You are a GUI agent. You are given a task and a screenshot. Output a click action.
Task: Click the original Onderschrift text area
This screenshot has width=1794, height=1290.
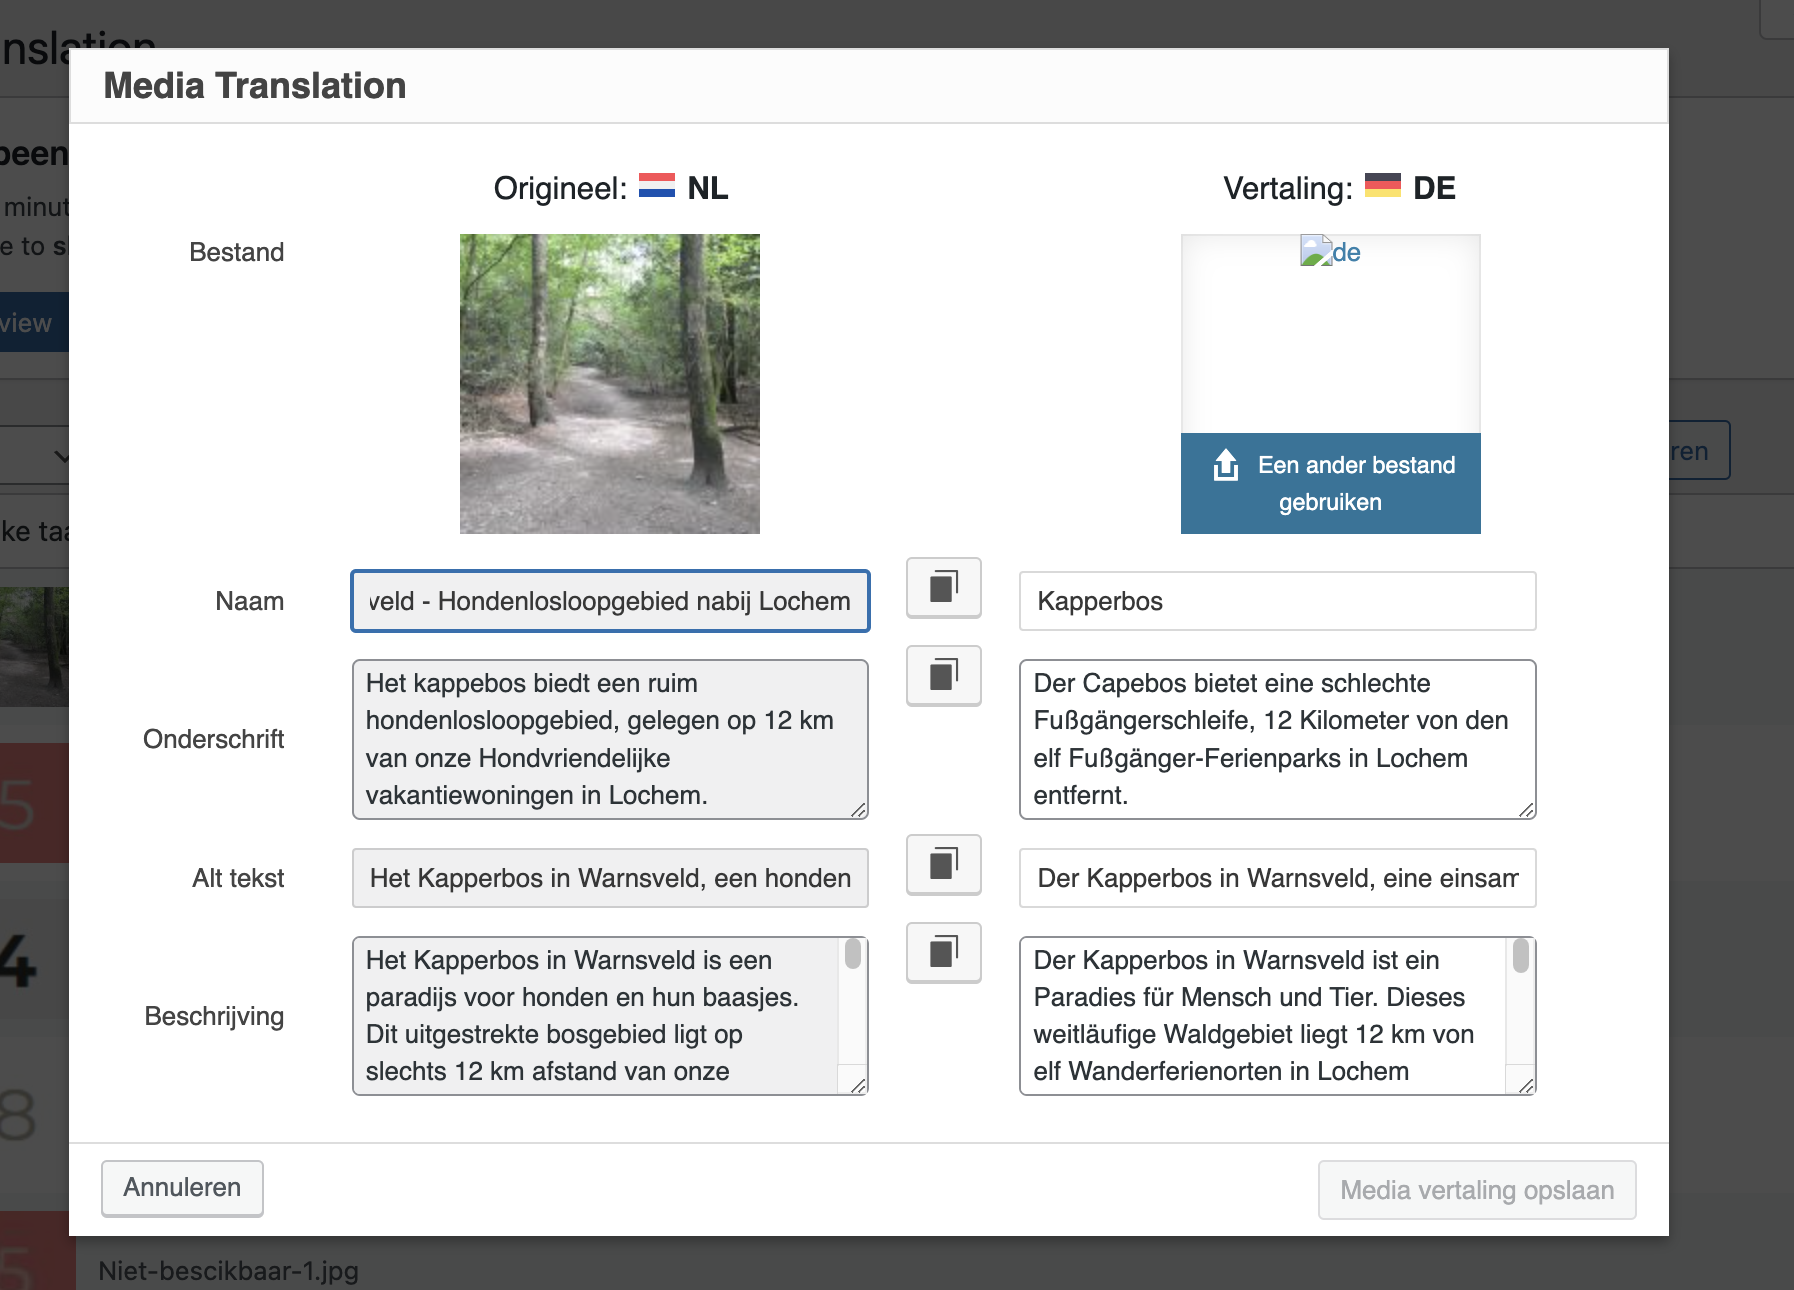point(610,739)
